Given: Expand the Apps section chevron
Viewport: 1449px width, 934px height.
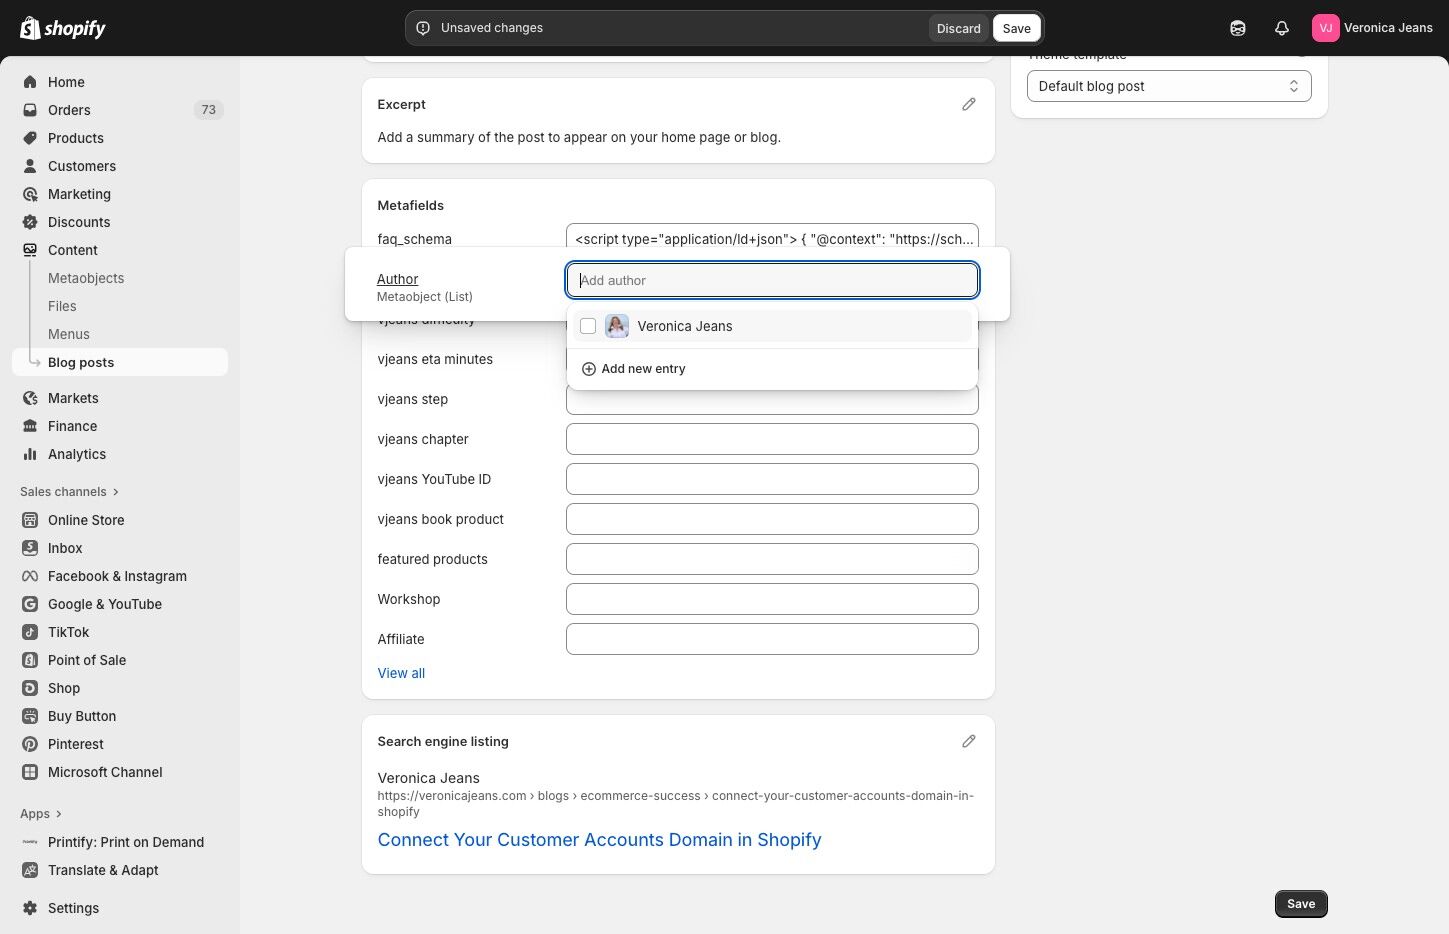Looking at the screenshot, I should (x=59, y=814).
